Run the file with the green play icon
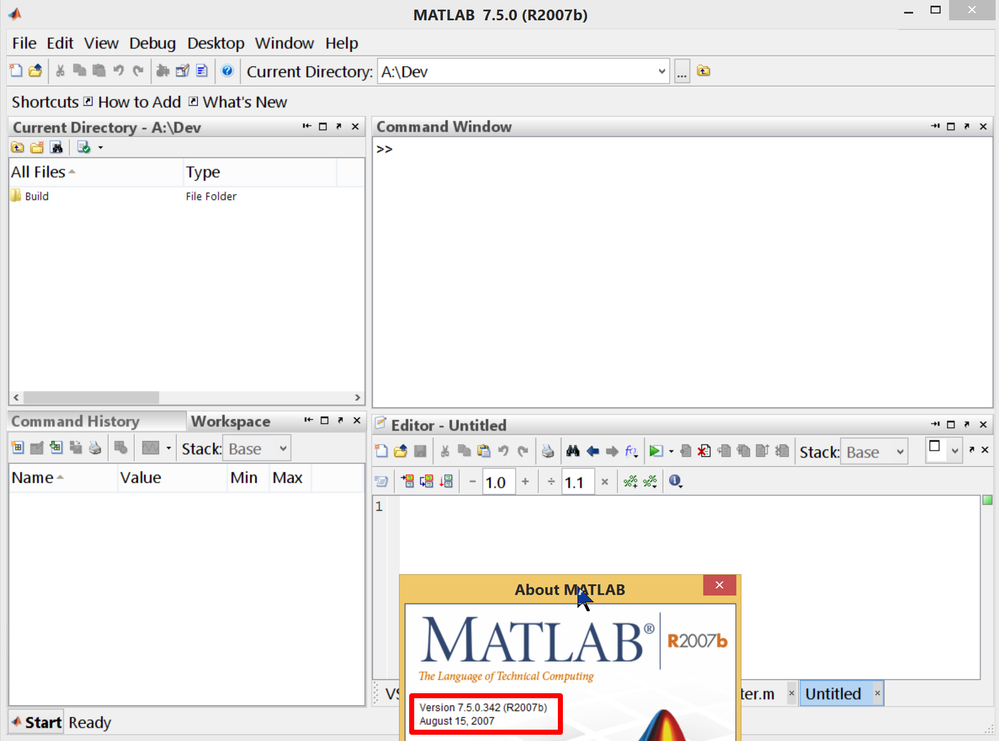 coord(656,451)
